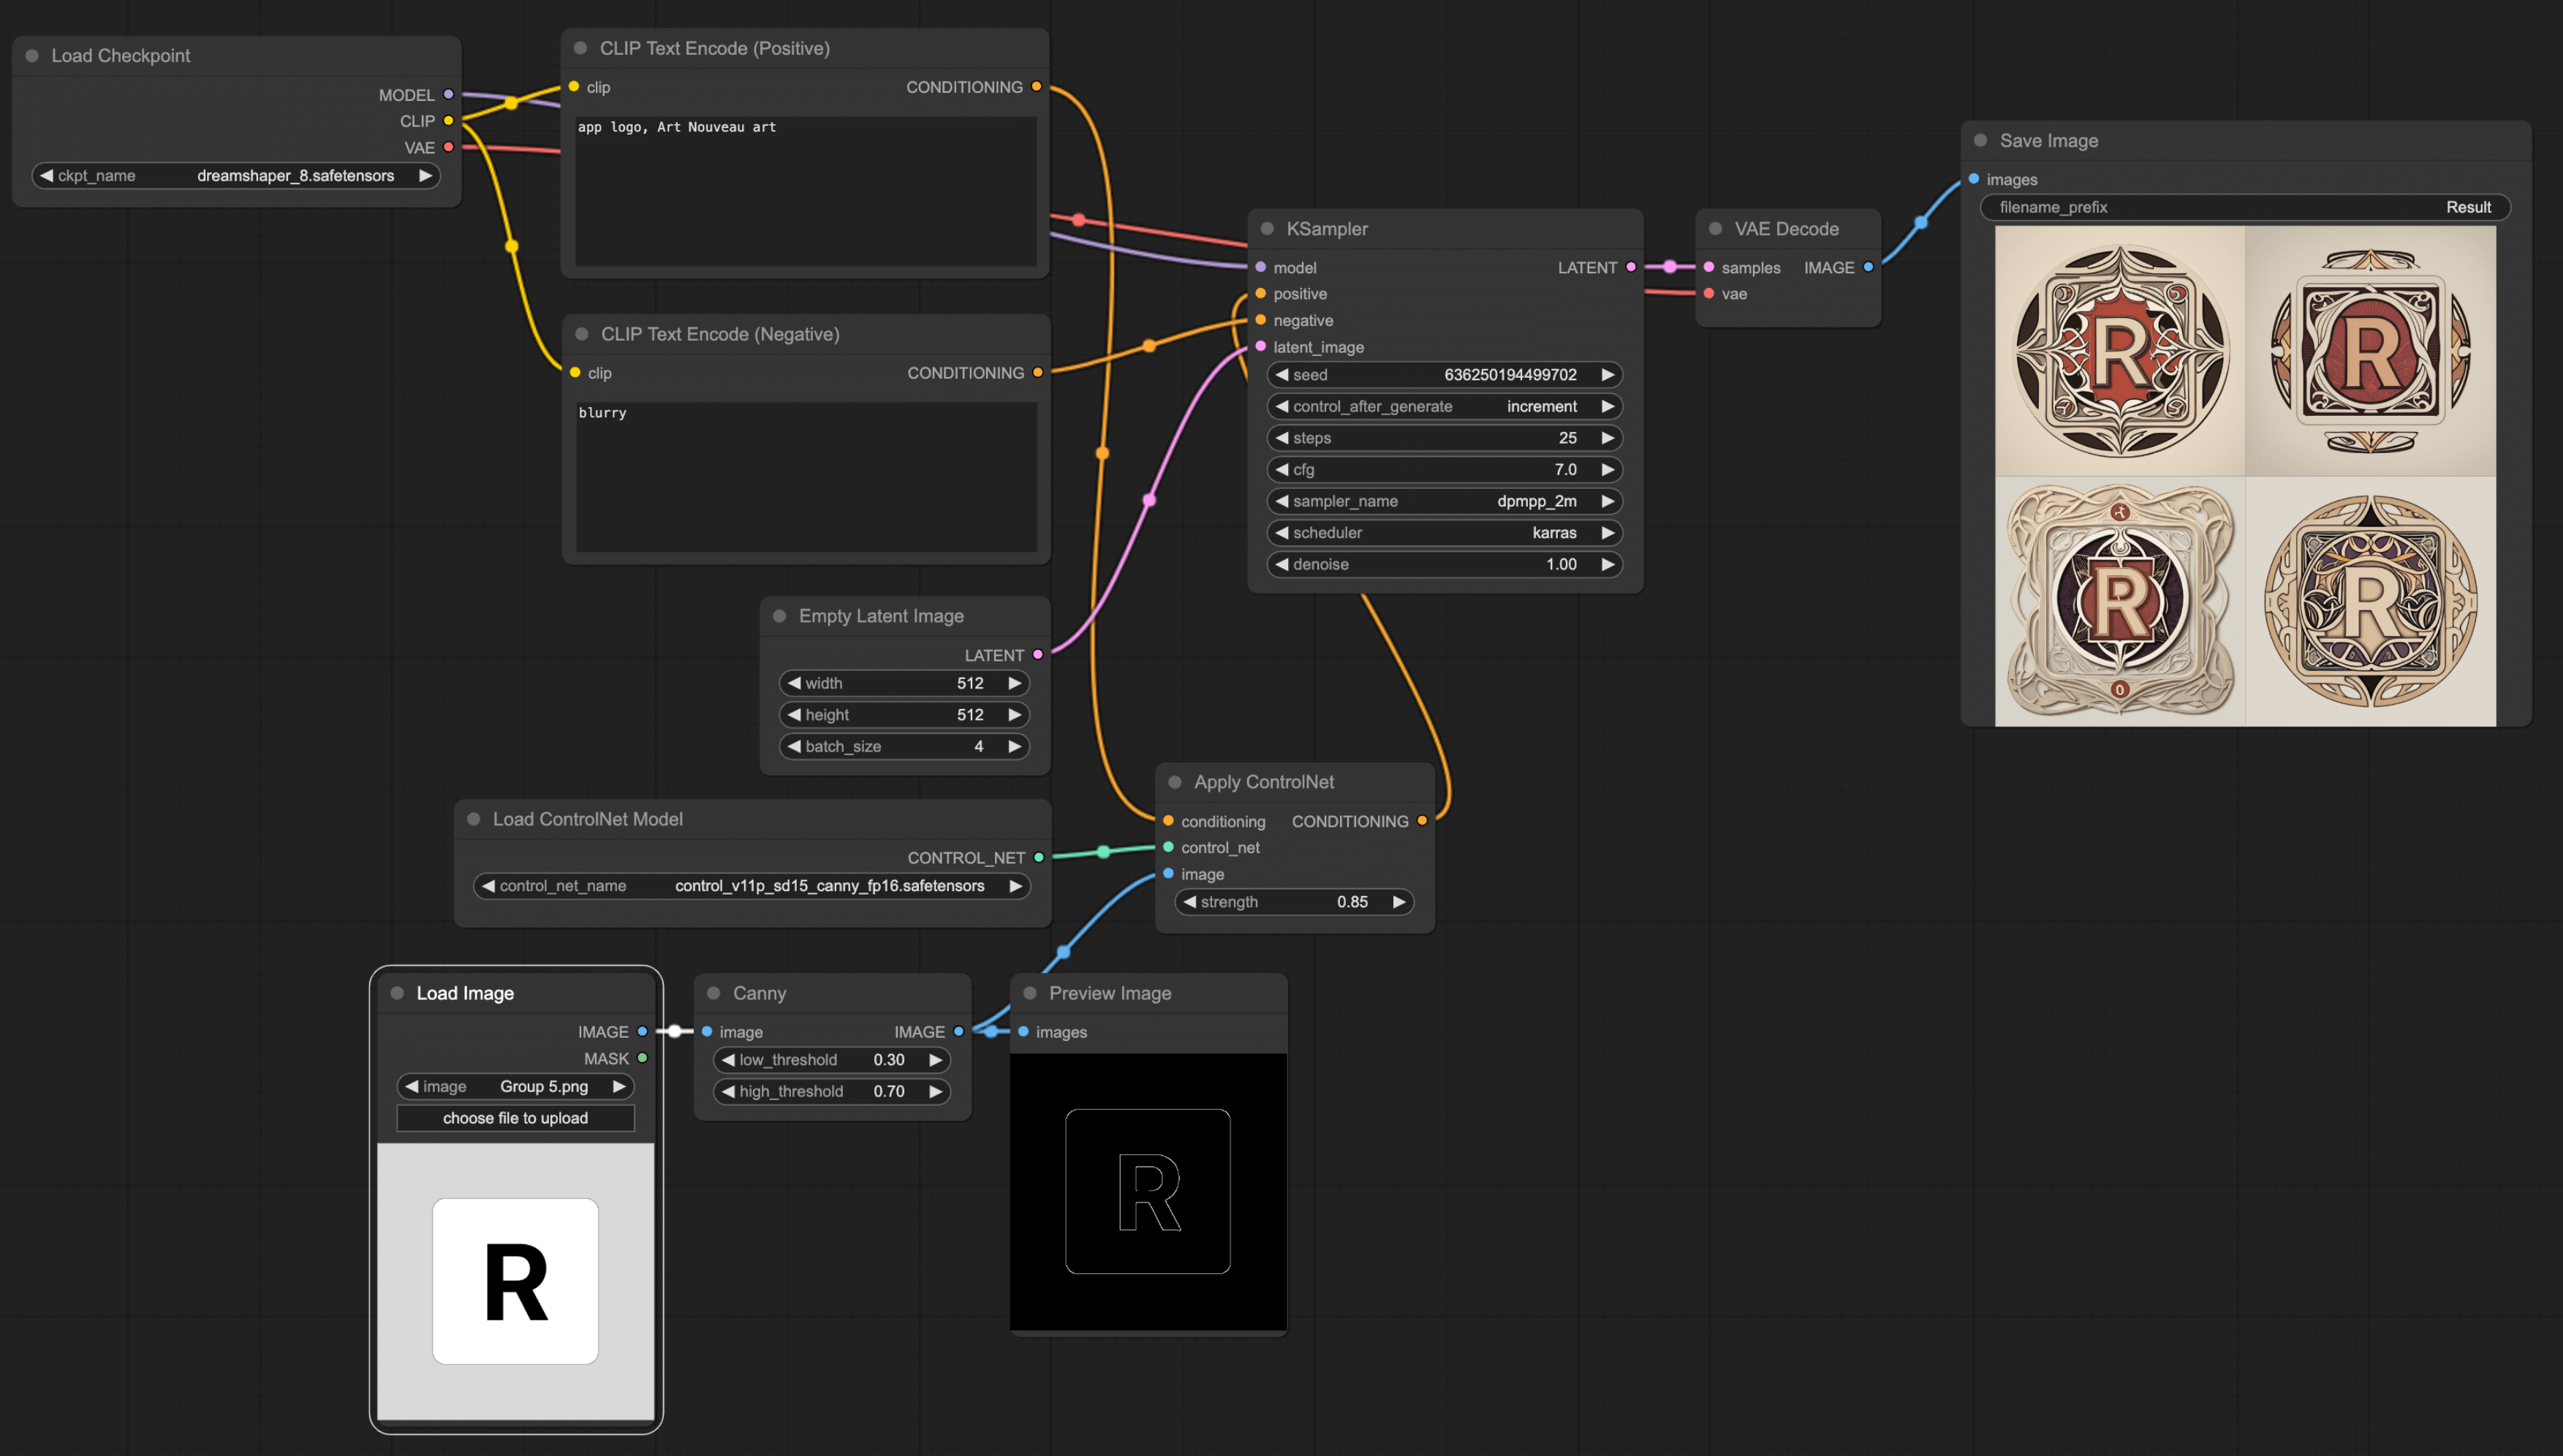Decrease low_threshold with left arrow

[x=728, y=1060]
